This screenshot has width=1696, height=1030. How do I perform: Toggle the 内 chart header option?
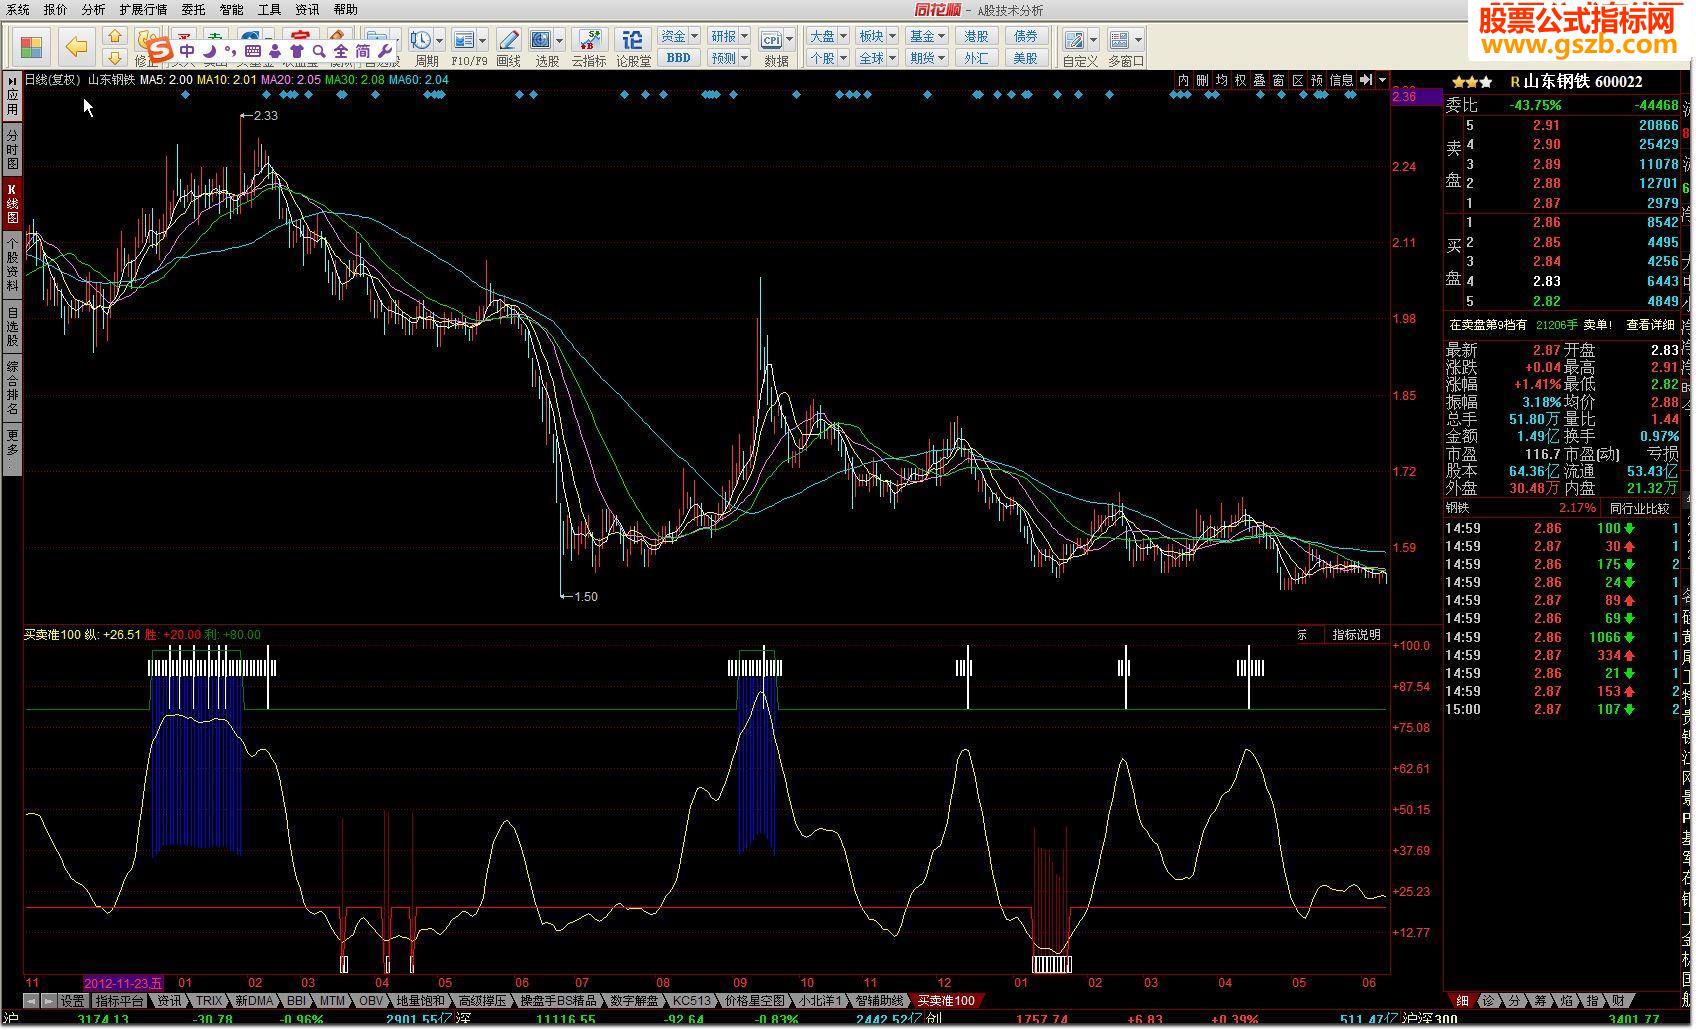(1183, 80)
